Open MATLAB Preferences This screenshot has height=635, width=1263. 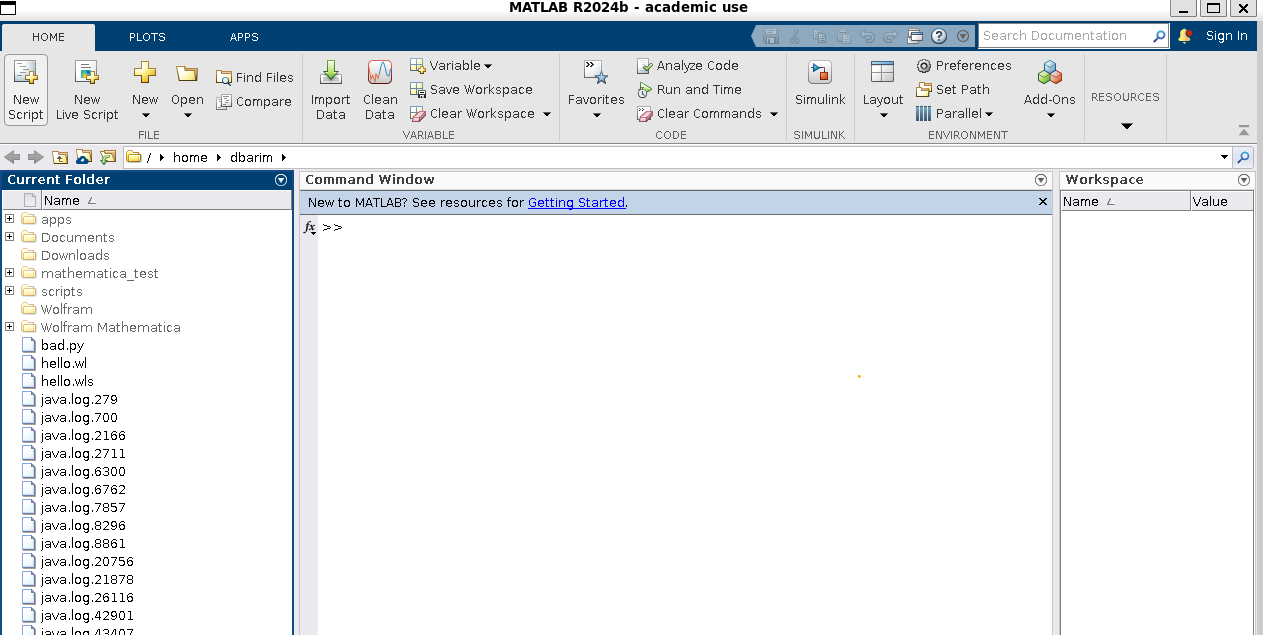(x=964, y=65)
